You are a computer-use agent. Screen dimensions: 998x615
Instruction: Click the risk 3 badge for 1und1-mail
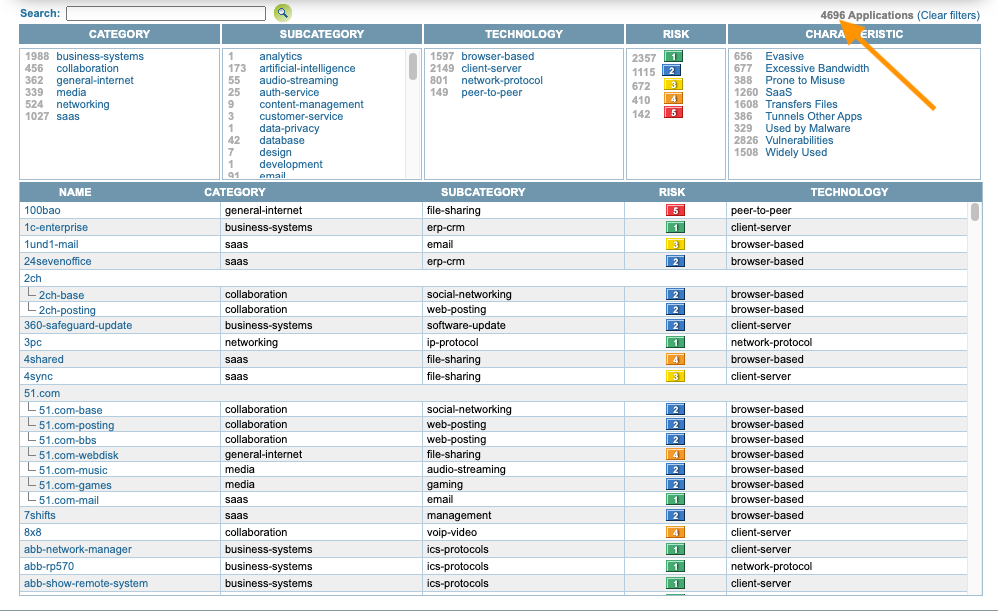tap(675, 244)
